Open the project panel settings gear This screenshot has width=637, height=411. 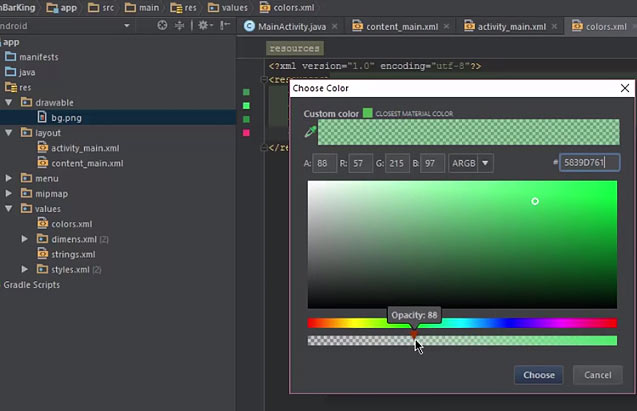[204, 26]
